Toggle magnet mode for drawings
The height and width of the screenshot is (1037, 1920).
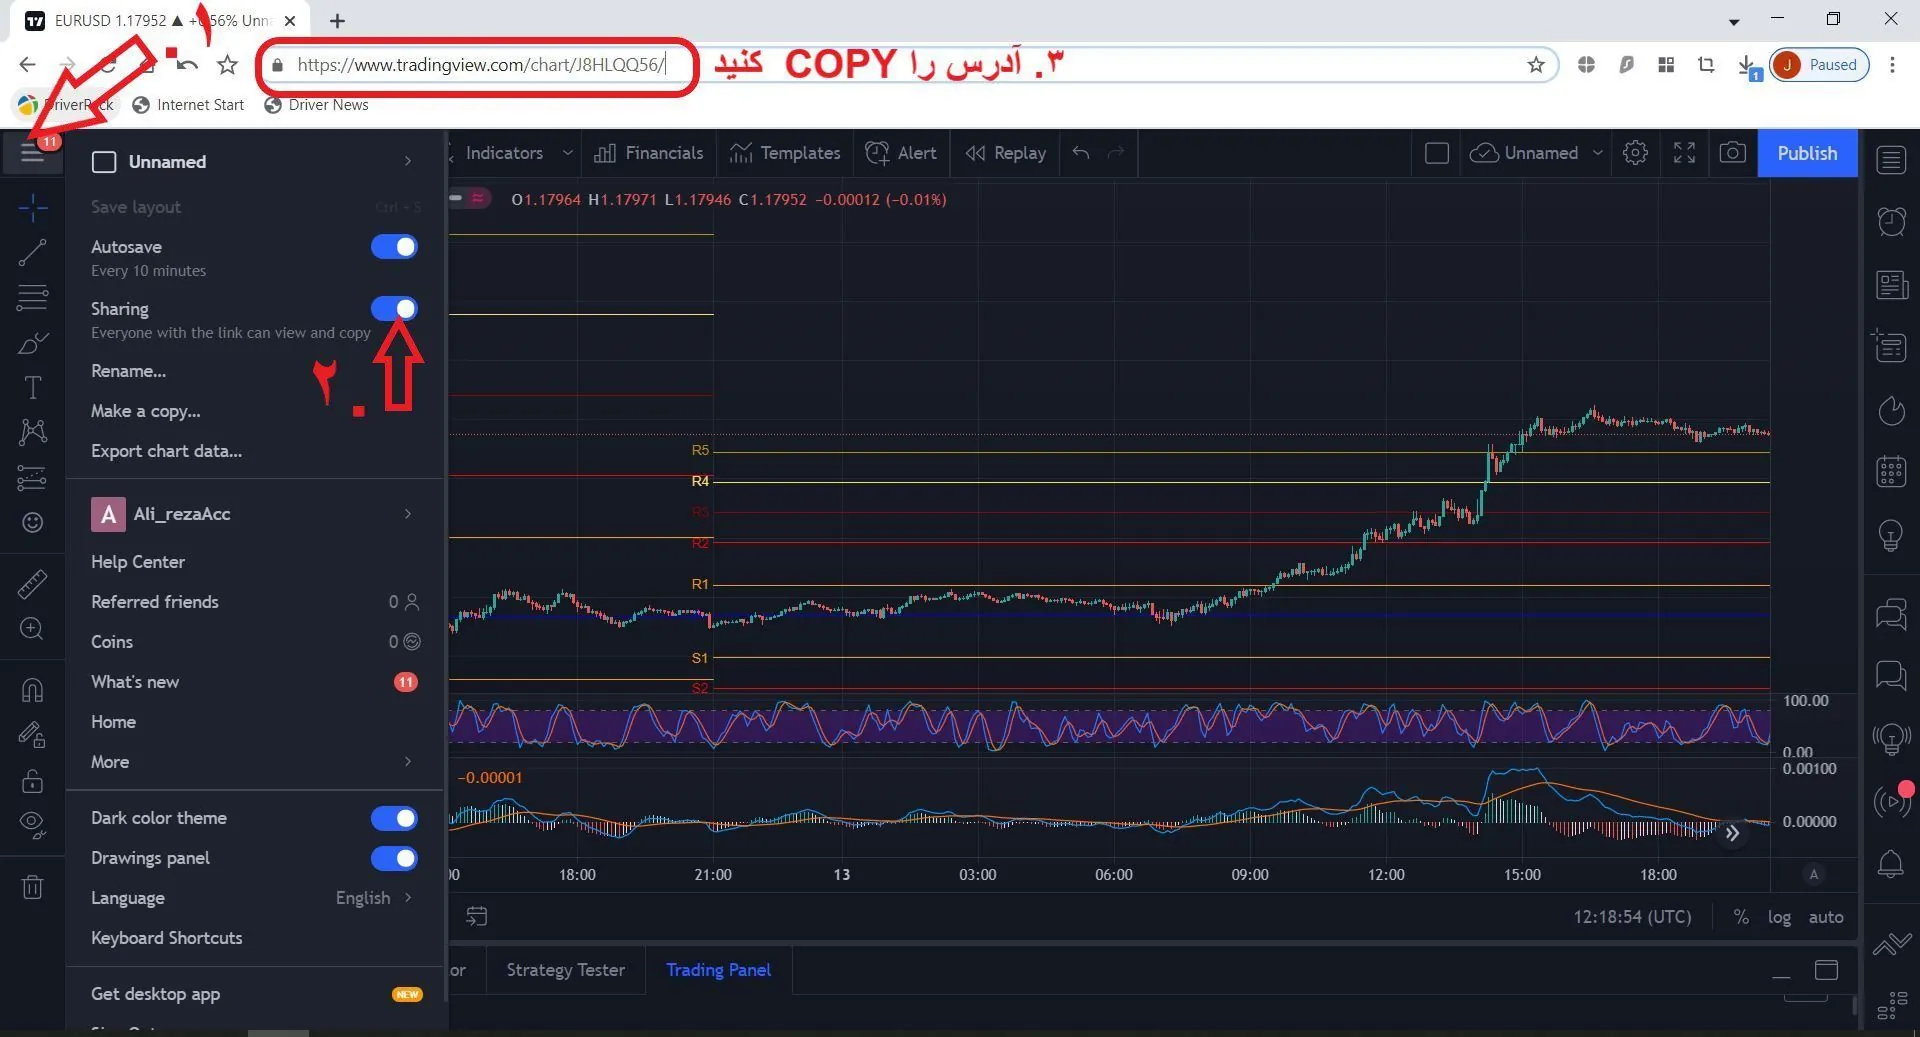pos(32,690)
